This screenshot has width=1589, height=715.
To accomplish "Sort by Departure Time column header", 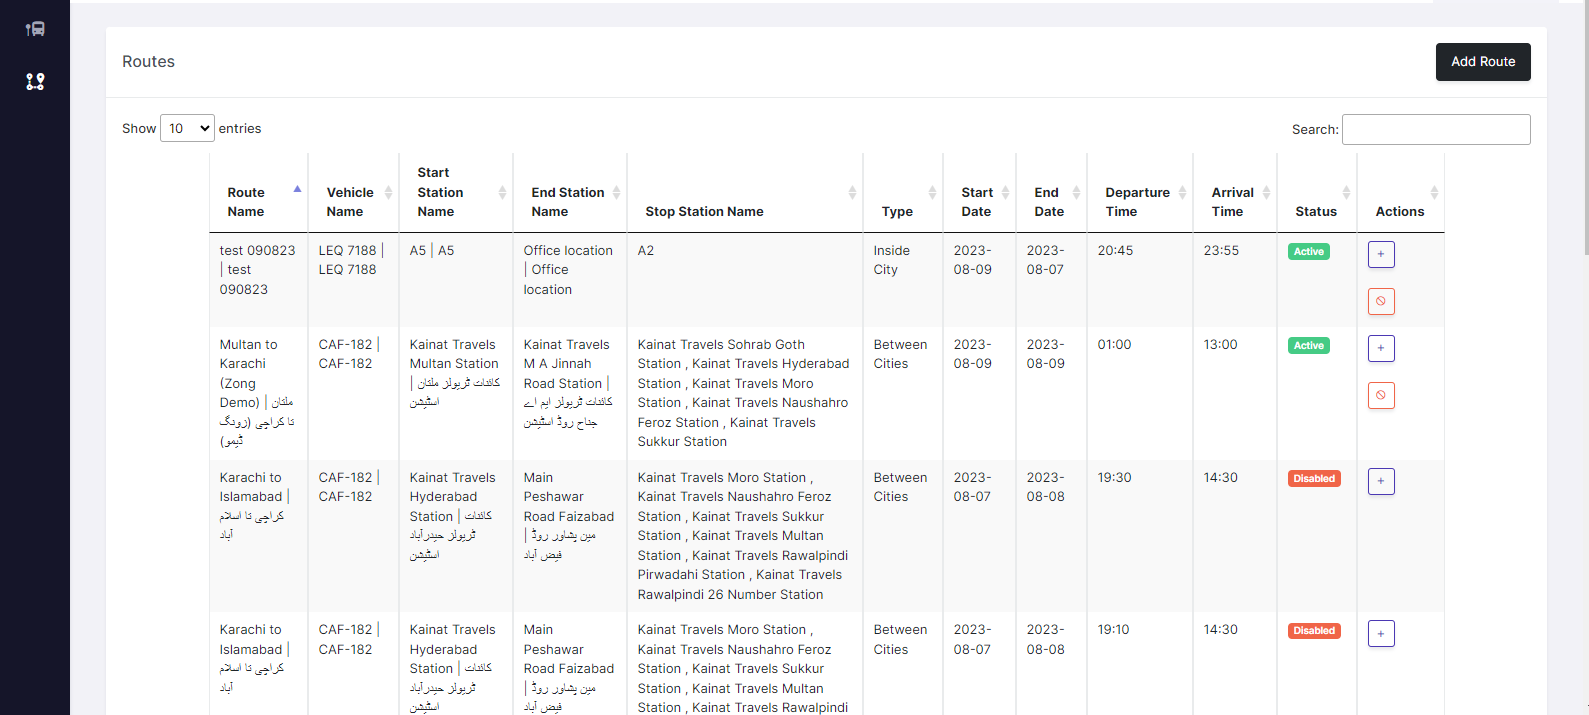I will click(1138, 201).
